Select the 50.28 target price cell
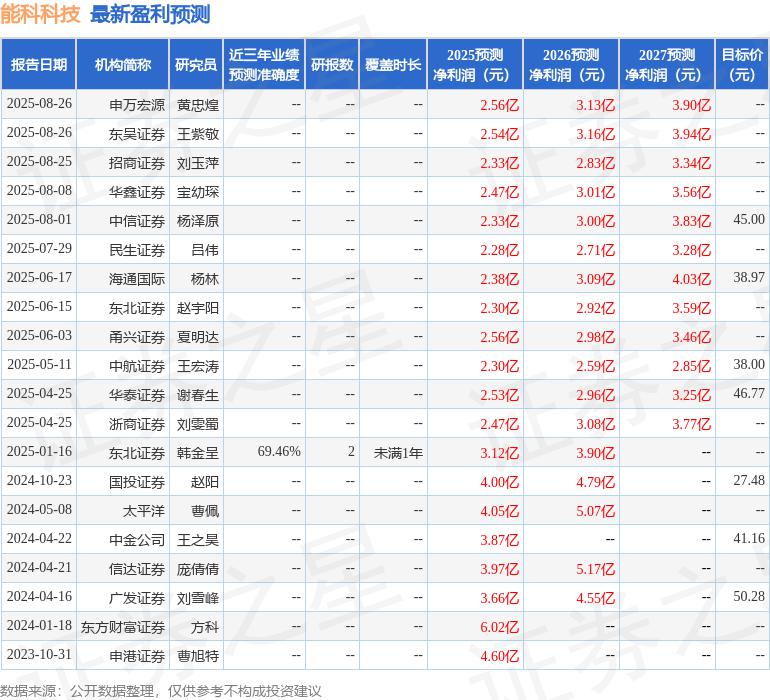Screen dimensions: 770x700 tap(748, 597)
